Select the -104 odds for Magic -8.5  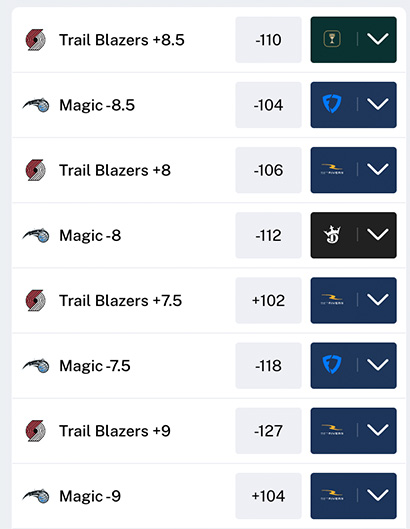click(x=268, y=105)
